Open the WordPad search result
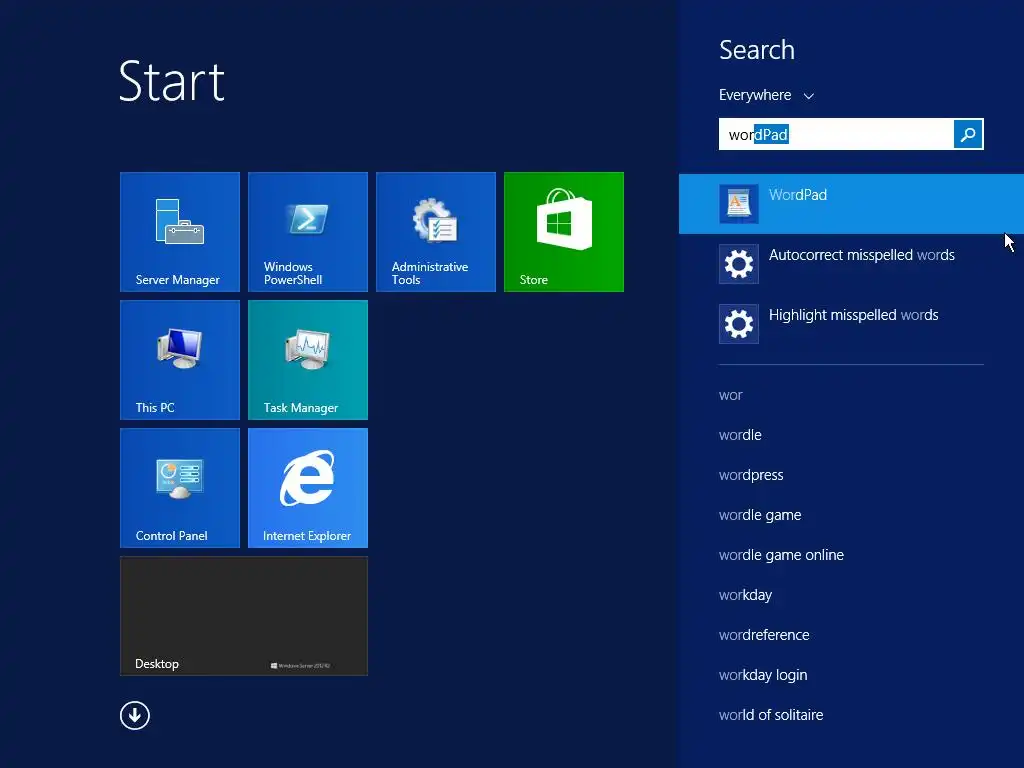This screenshot has height=768, width=1024. (851, 204)
